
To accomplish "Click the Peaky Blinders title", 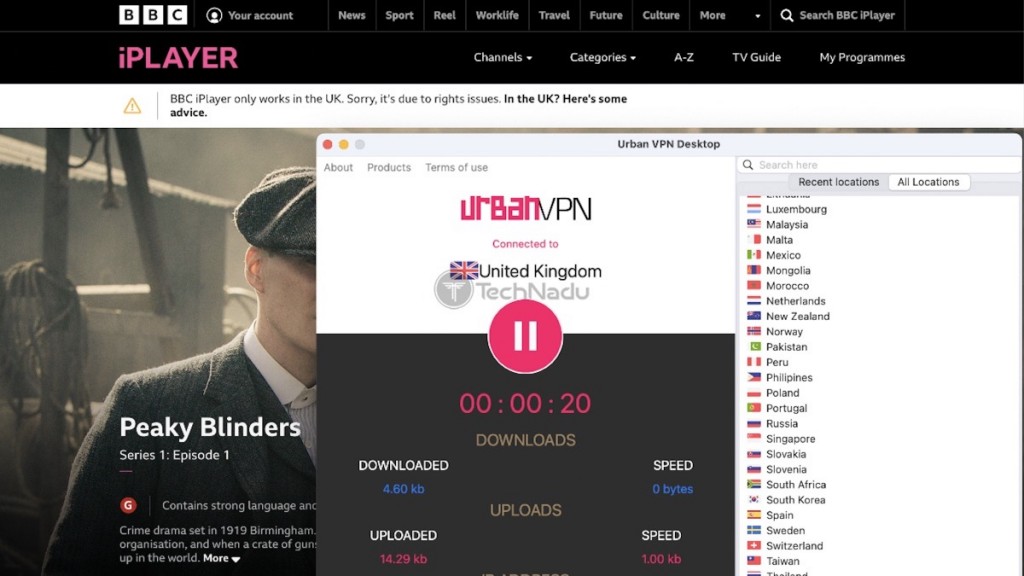I will [x=210, y=427].
